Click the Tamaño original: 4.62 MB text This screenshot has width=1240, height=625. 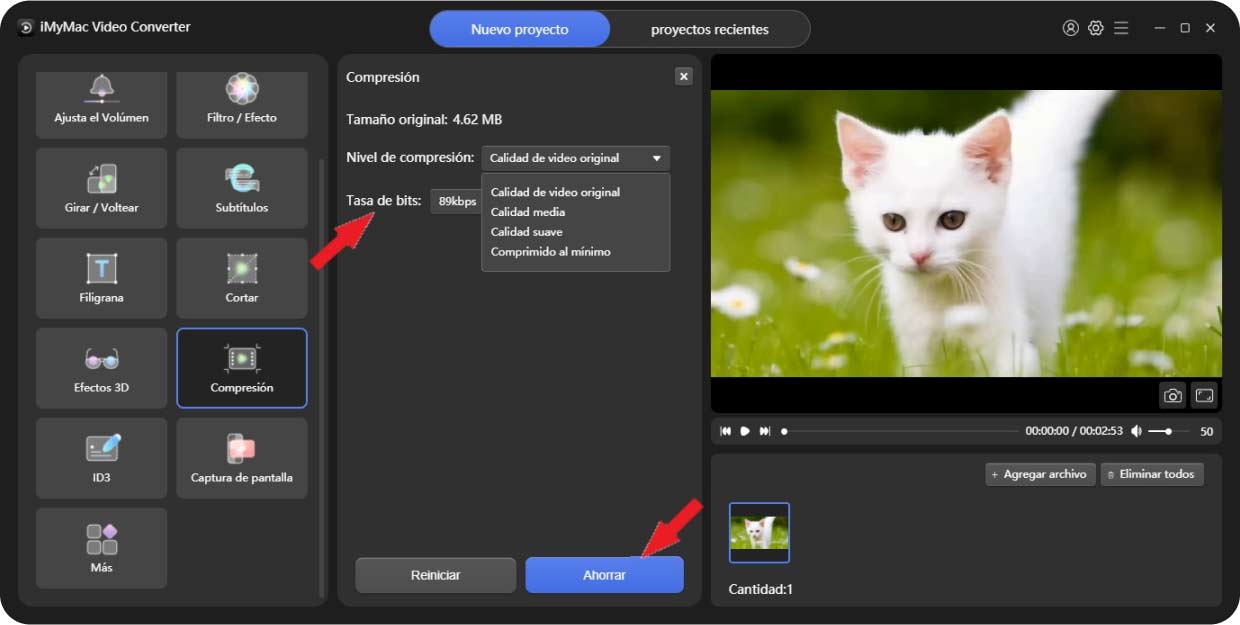(424, 119)
